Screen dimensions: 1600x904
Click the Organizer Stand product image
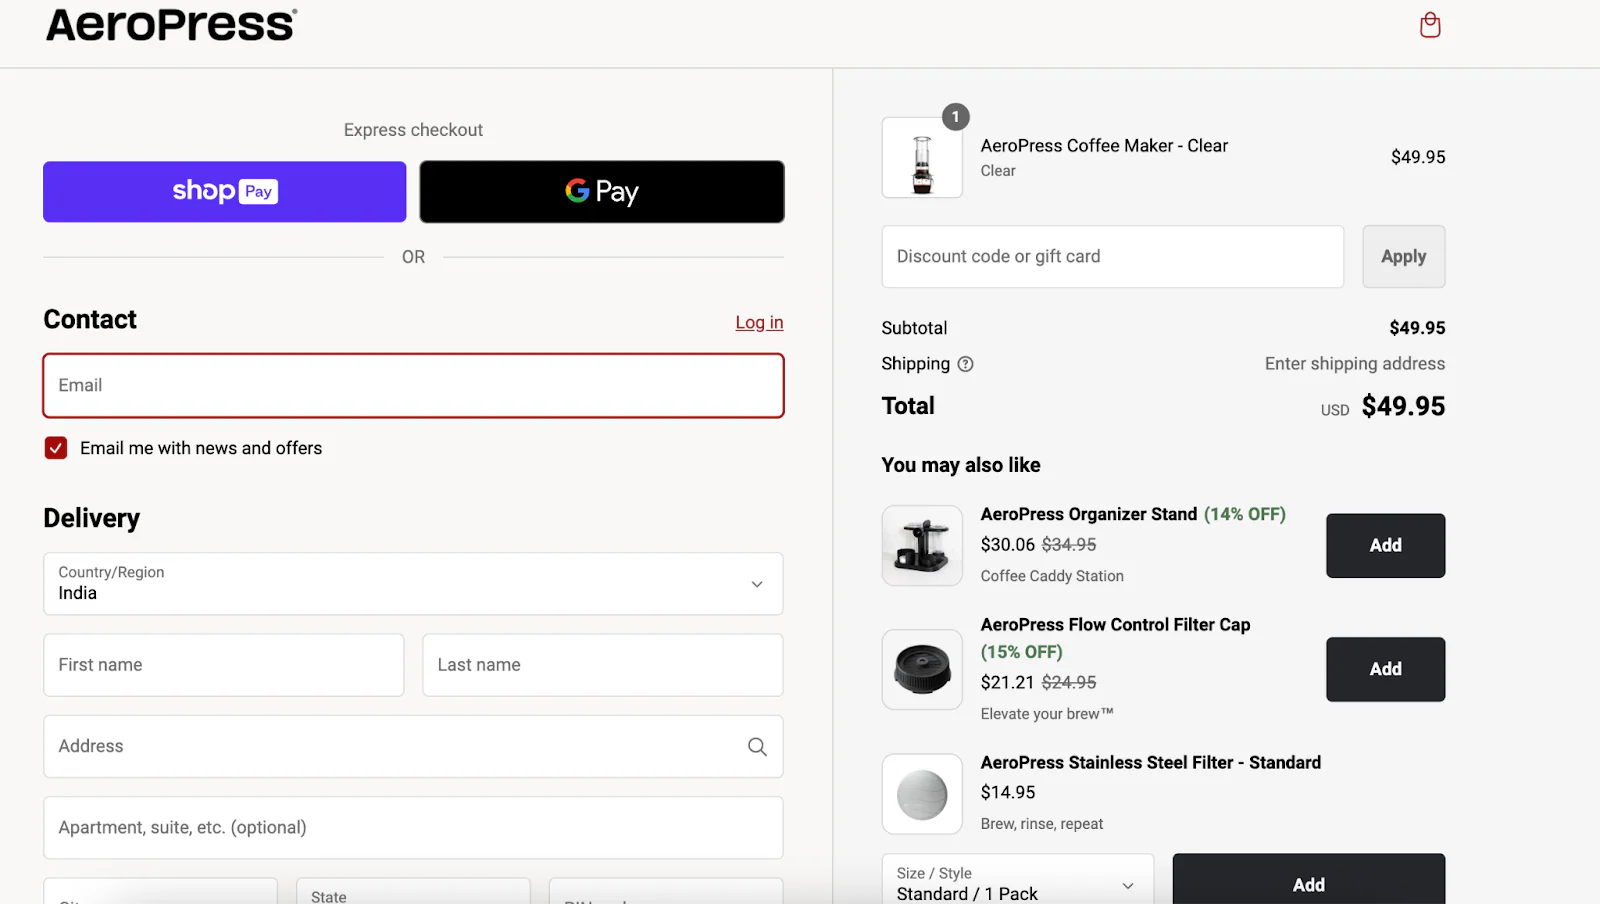[922, 545]
